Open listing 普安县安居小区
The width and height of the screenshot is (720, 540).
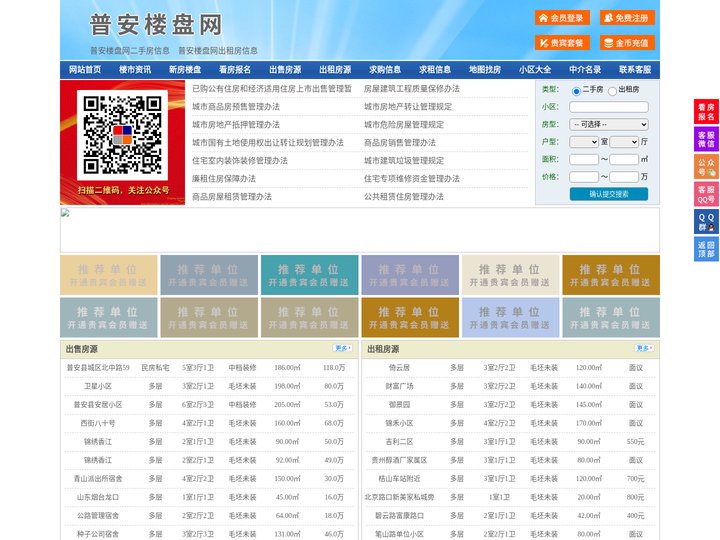(x=98, y=405)
